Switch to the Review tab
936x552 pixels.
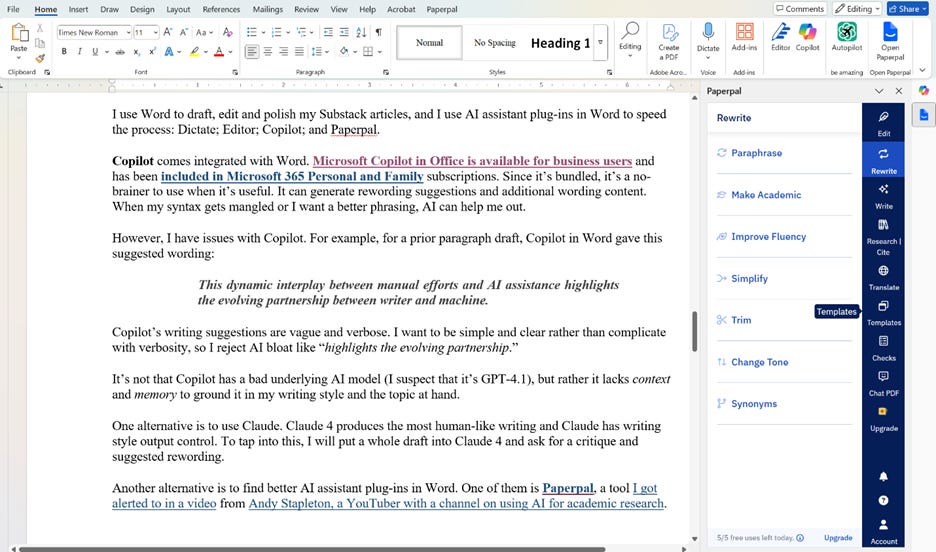coord(306,9)
